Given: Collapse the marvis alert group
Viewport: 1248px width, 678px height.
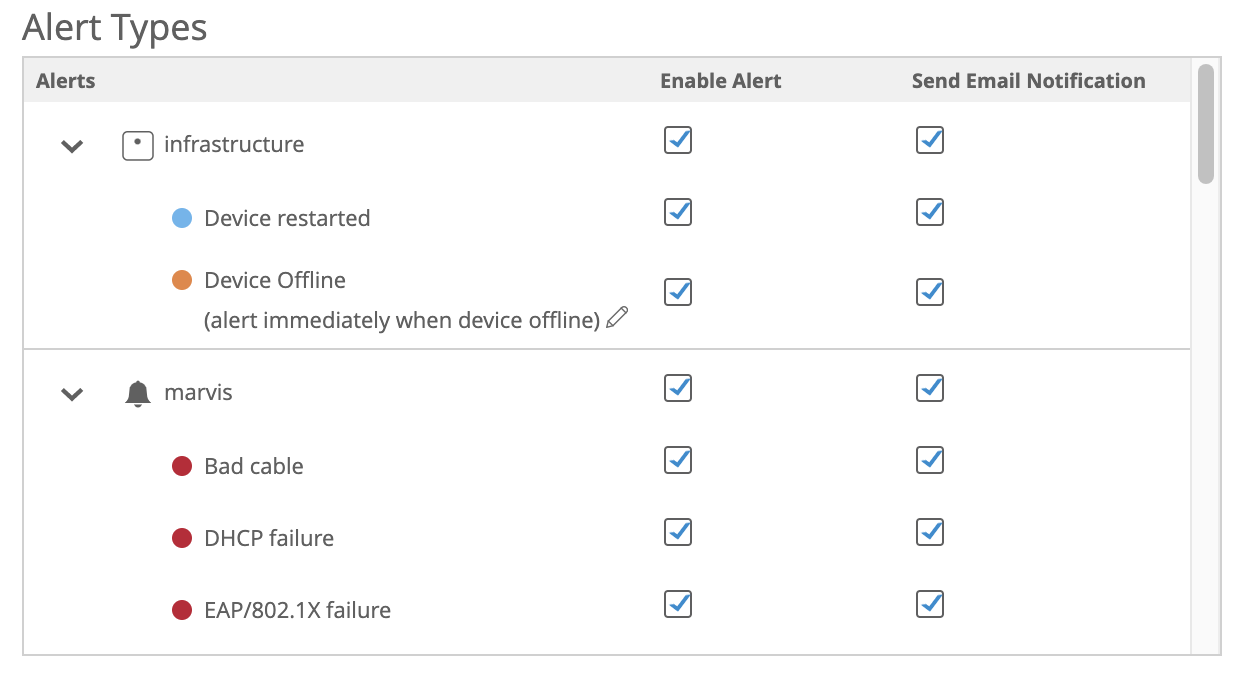Looking at the screenshot, I should (x=72, y=394).
